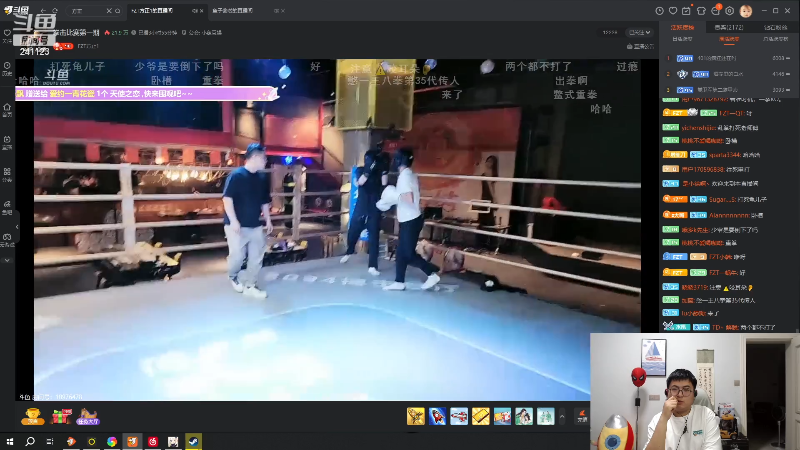The width and height of the screenshot is (800, 450).
Task: Open the task hall icon
Action: pos(88,416)
